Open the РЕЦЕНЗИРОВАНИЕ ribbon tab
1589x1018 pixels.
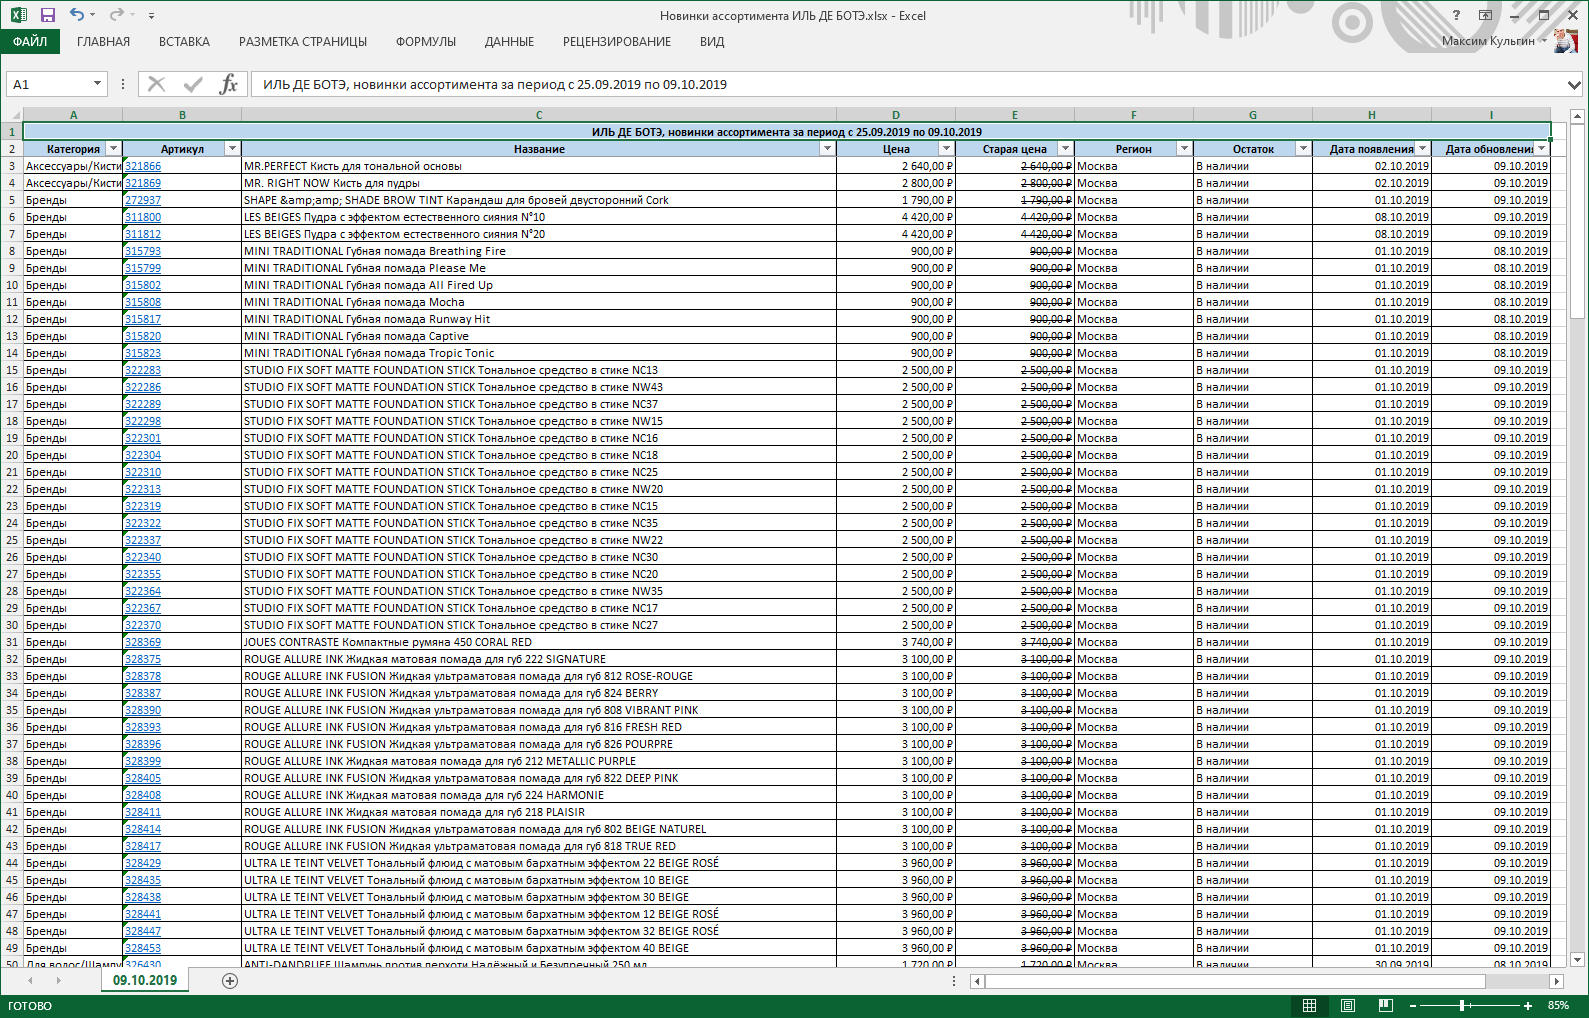[617, 42]
